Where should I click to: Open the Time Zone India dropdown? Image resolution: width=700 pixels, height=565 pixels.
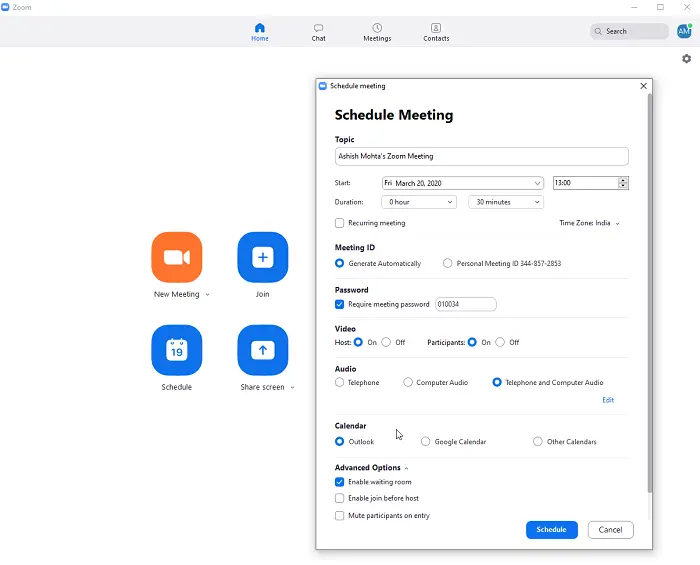589,223
